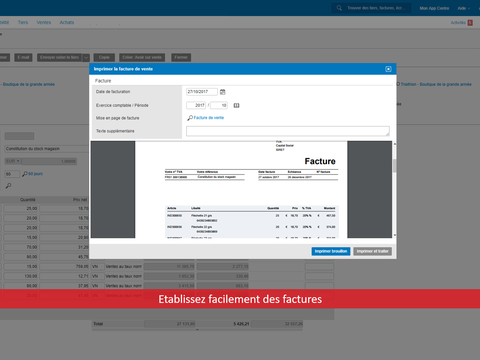Click into the Texte supplémentaire field
The width and height of the screenshot is (480, 360).
coord(288,131)
